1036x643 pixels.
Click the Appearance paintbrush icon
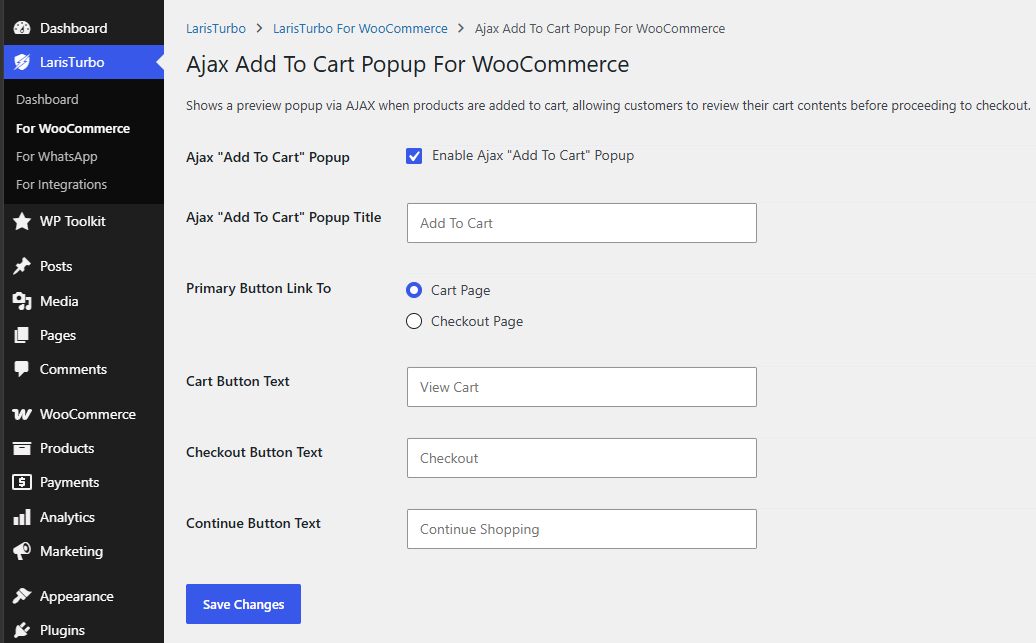pos(22,596)
